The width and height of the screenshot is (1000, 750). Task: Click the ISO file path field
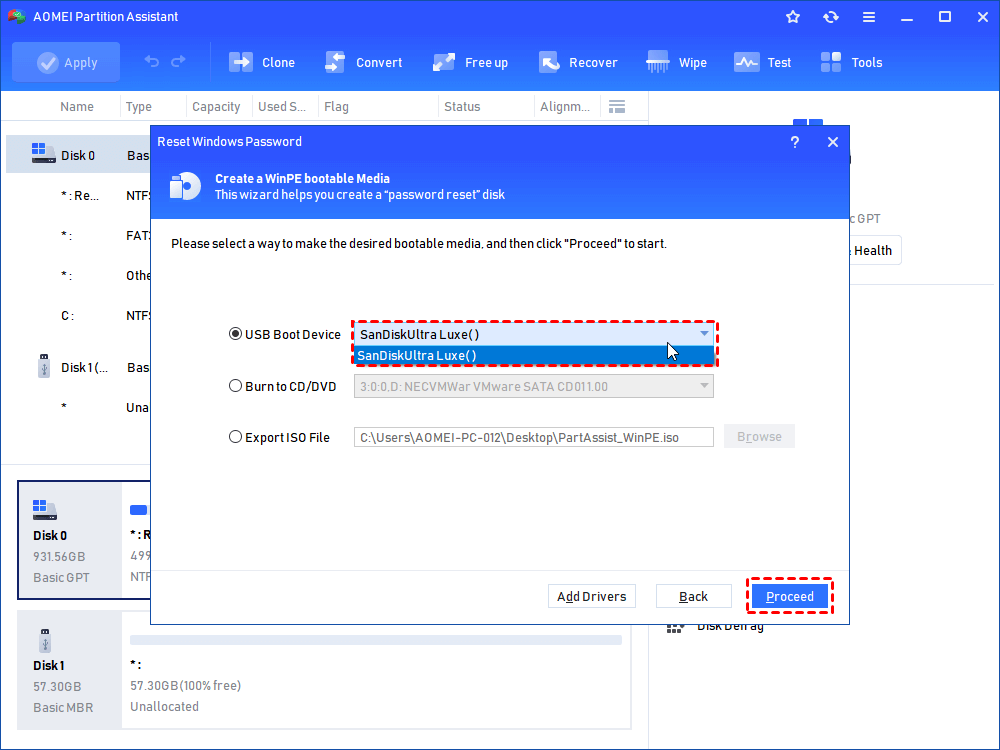(x=533, y=437)
